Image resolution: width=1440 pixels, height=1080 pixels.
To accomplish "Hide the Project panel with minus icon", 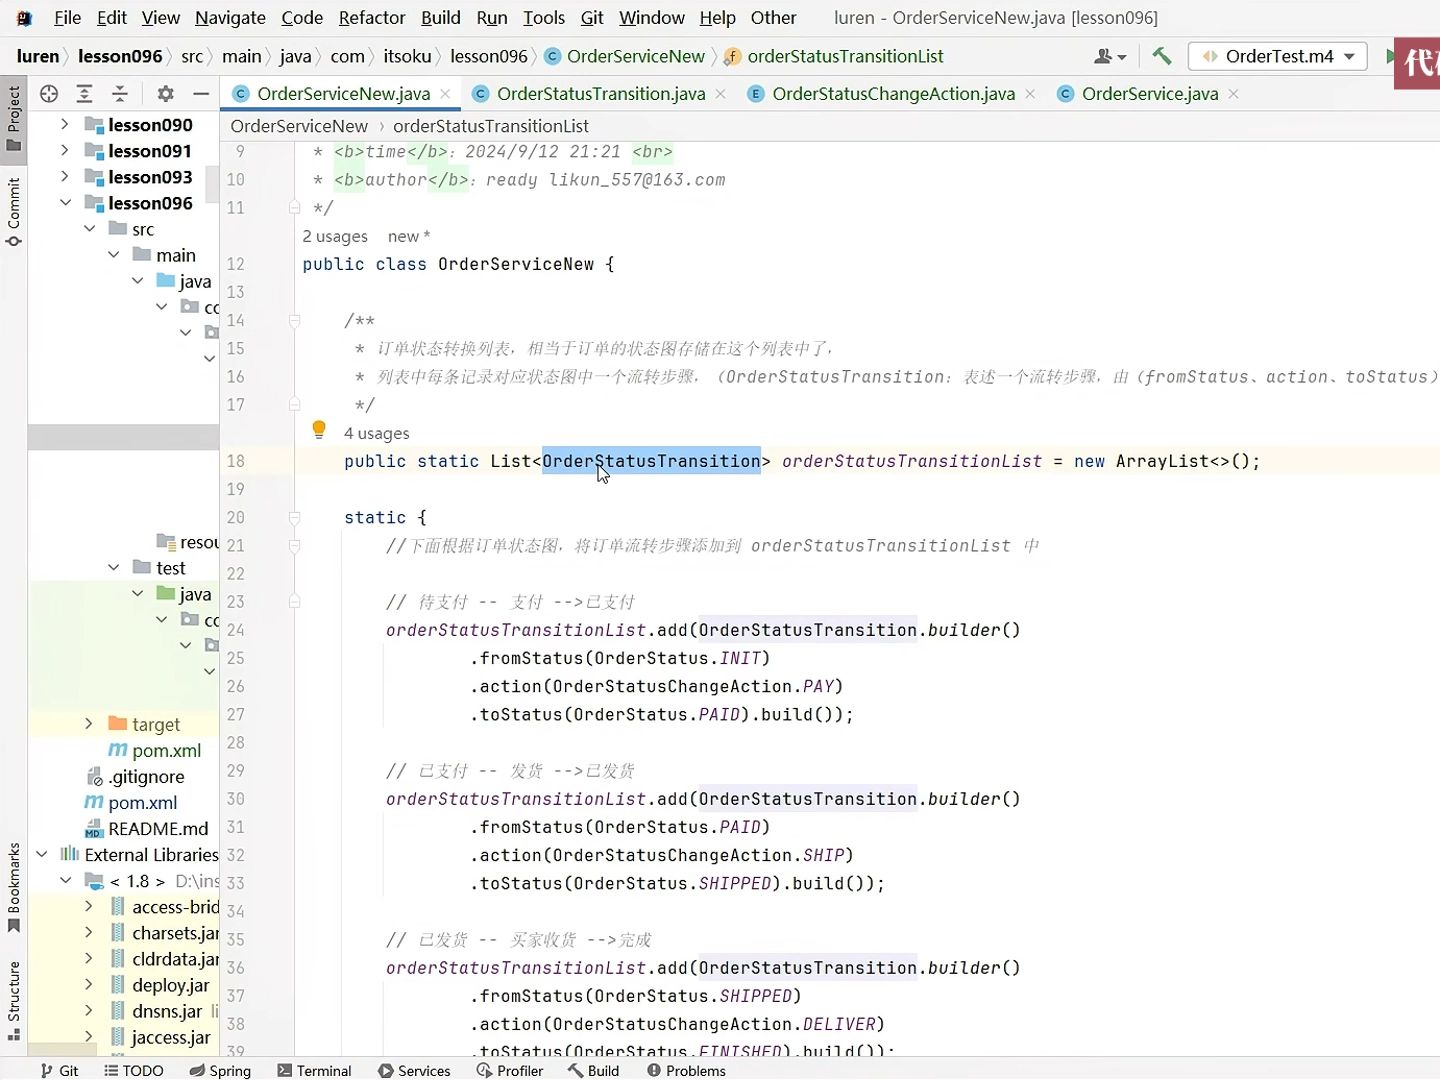I will (x=201, y=94).
